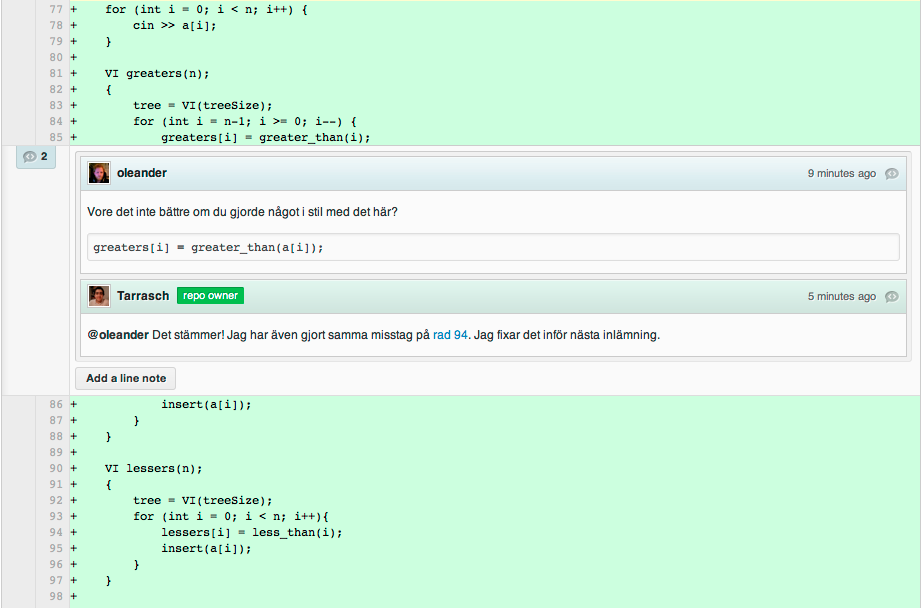The image size is (921, 608).
Task: Open the Tarrasch username link
Action: pyautogui.click(x=143, y=295)
